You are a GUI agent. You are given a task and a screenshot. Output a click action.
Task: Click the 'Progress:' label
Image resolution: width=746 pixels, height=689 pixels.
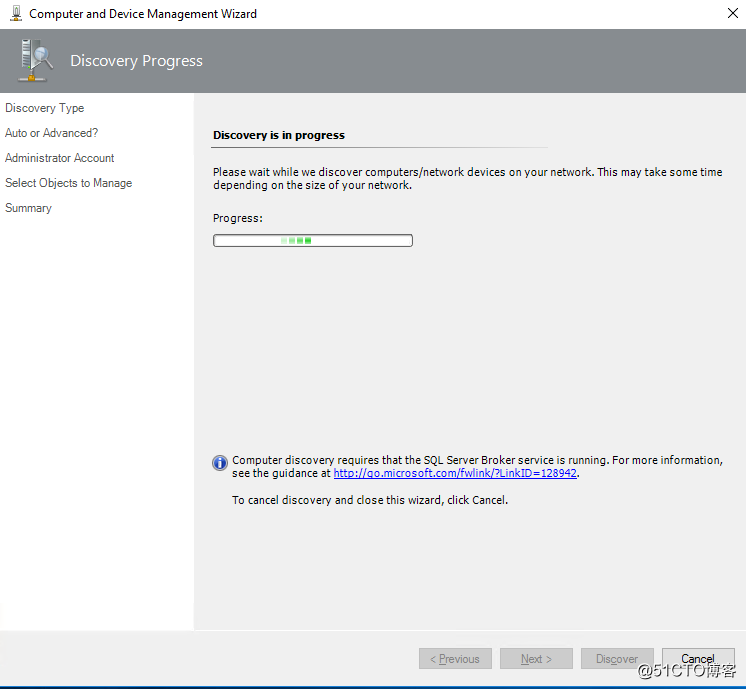click(237, 218)
